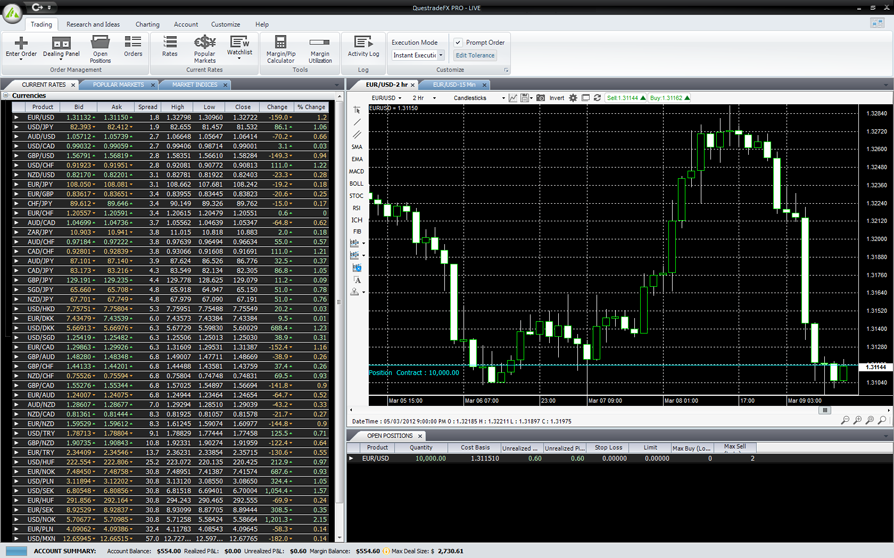Take a chart snapshot with camera icon
894x558 pixels.
pyautogui.click(x=541, y=98)
